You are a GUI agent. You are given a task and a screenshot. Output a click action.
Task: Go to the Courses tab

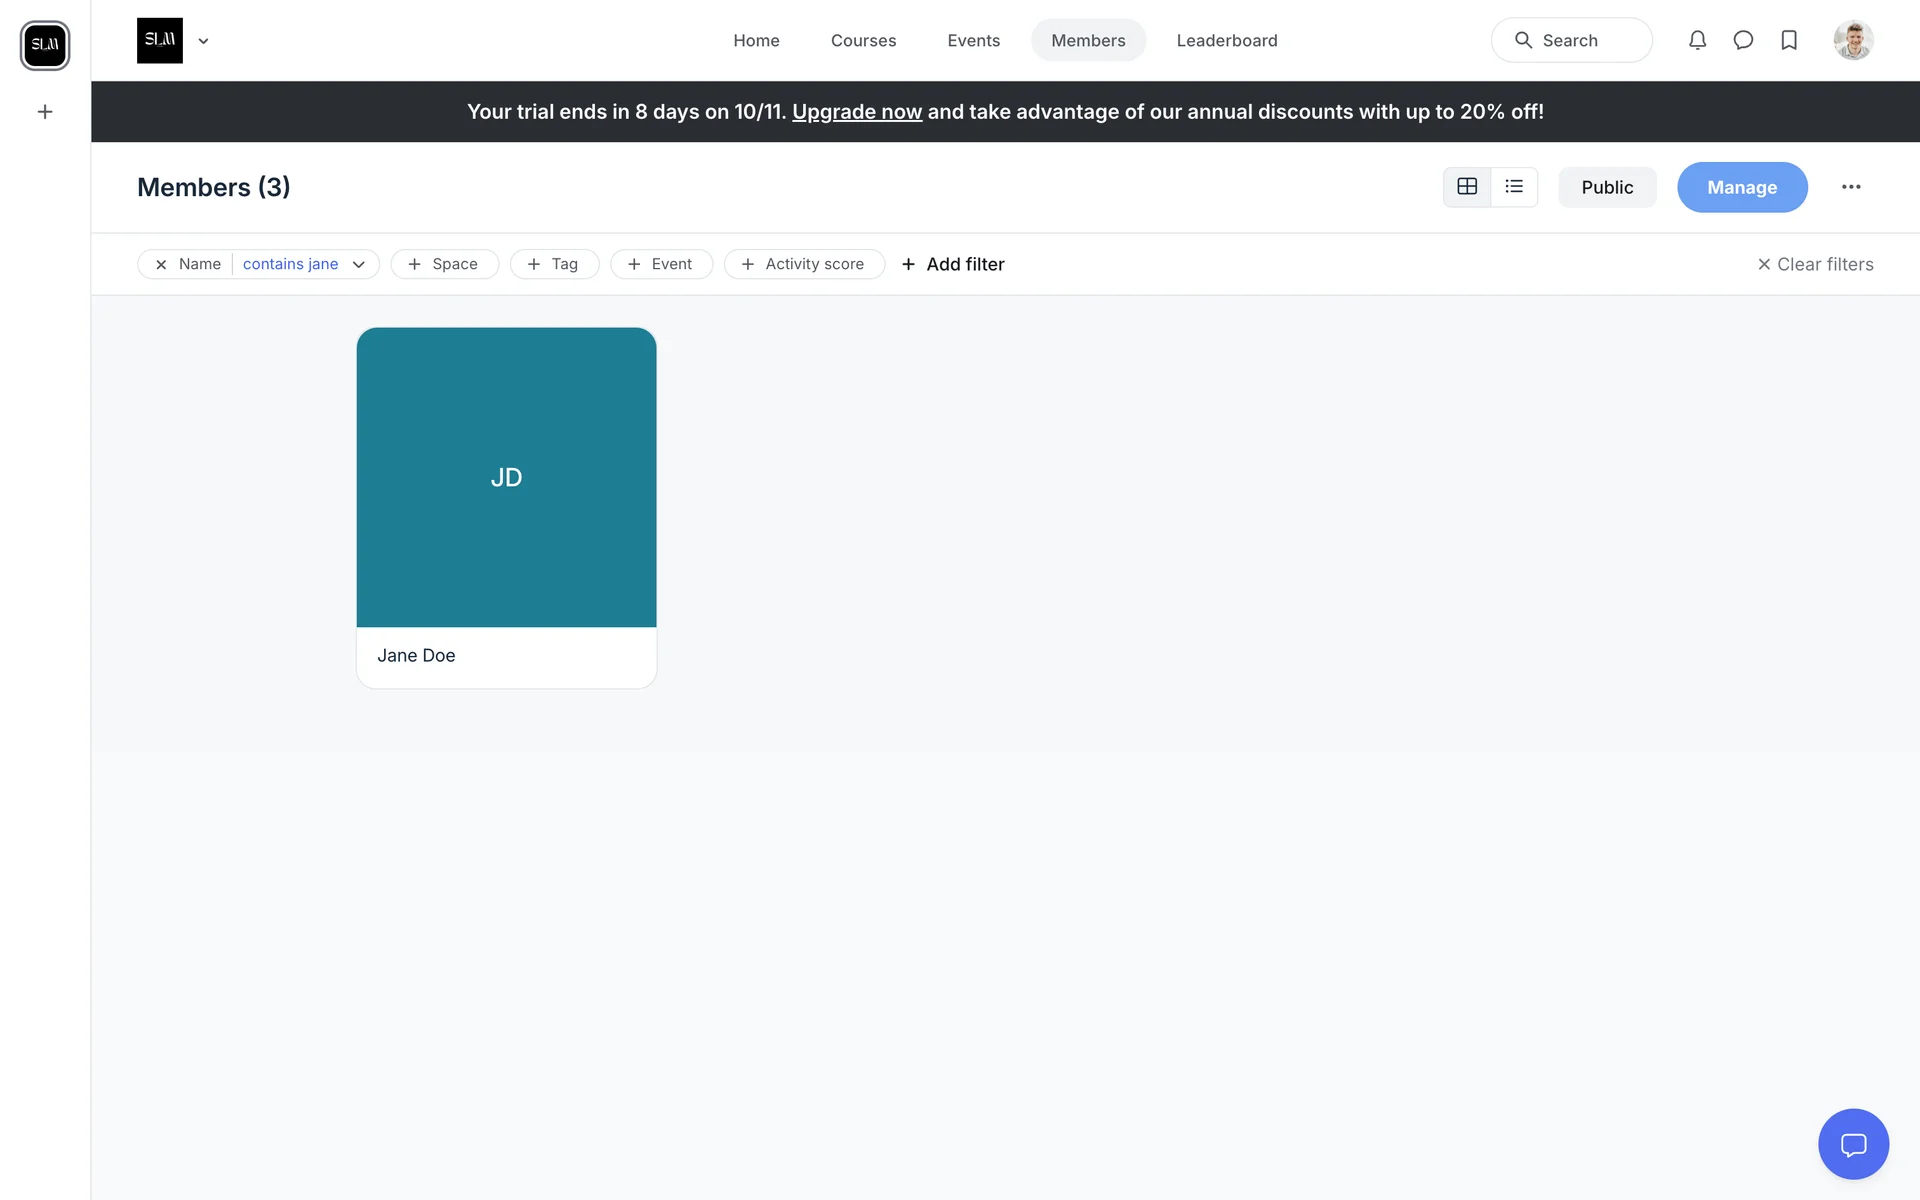coord(863,40)
